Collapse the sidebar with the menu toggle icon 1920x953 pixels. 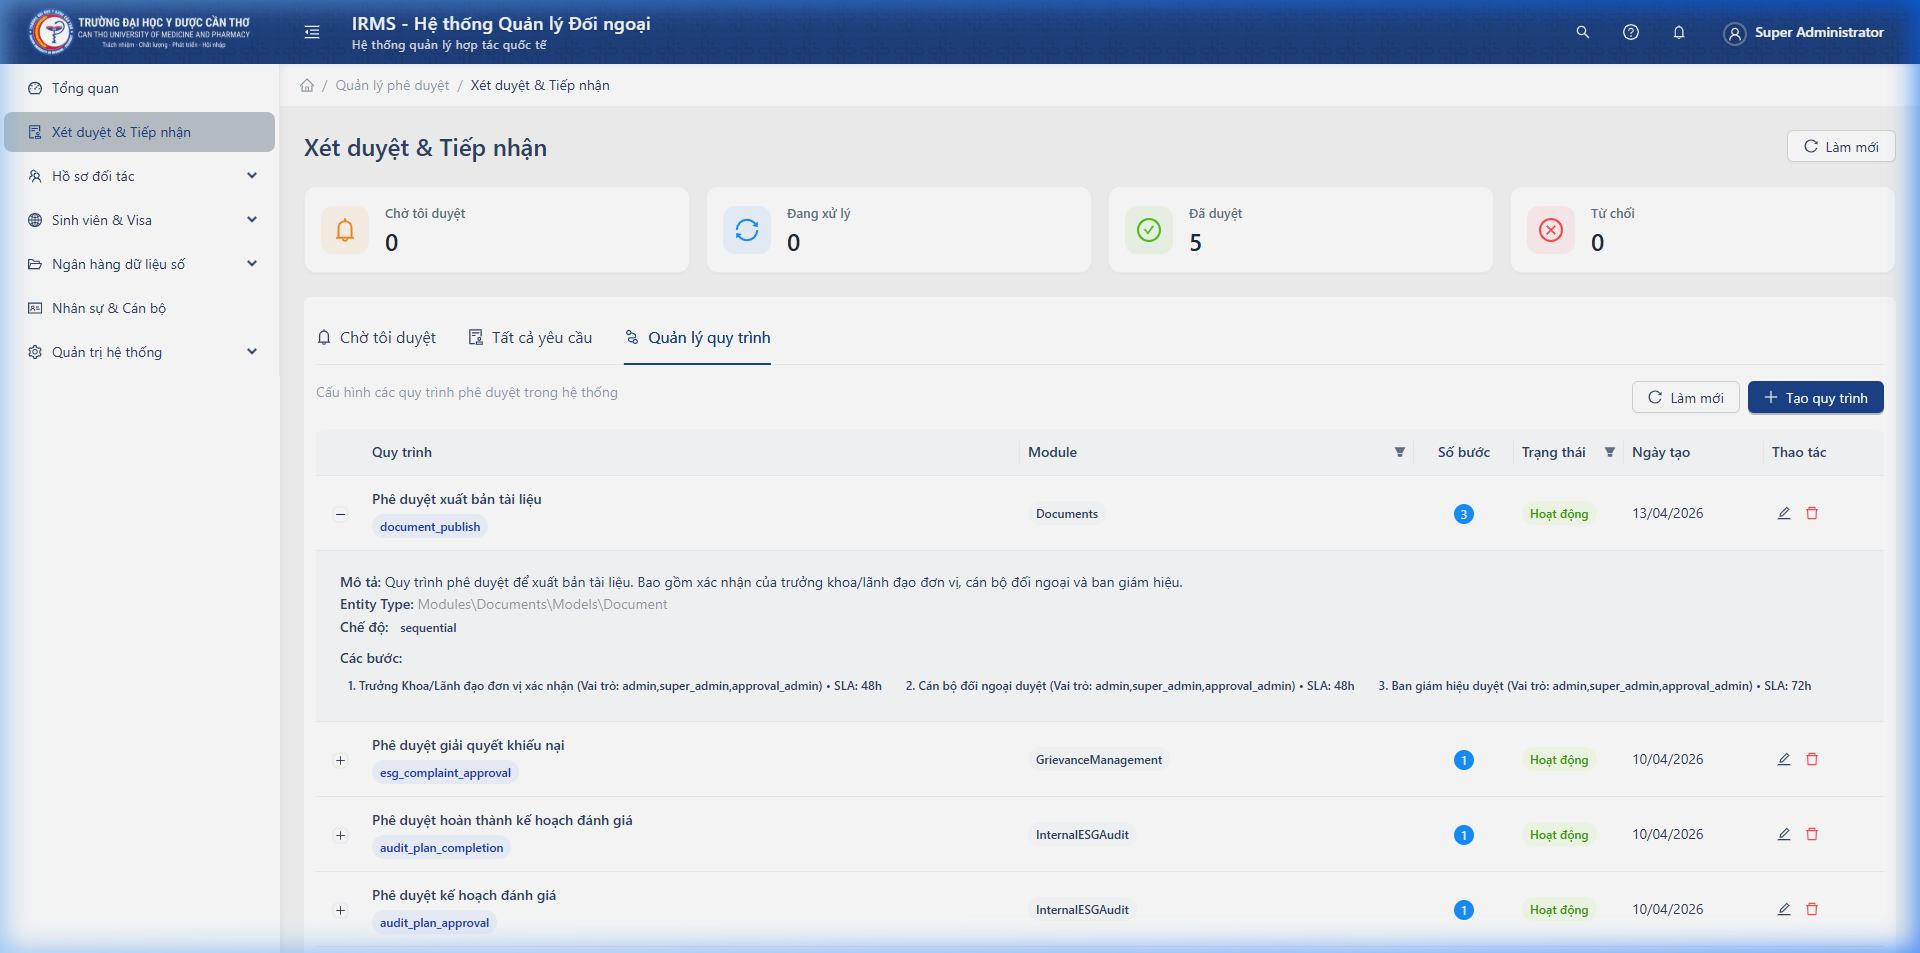tap(312, 32)
